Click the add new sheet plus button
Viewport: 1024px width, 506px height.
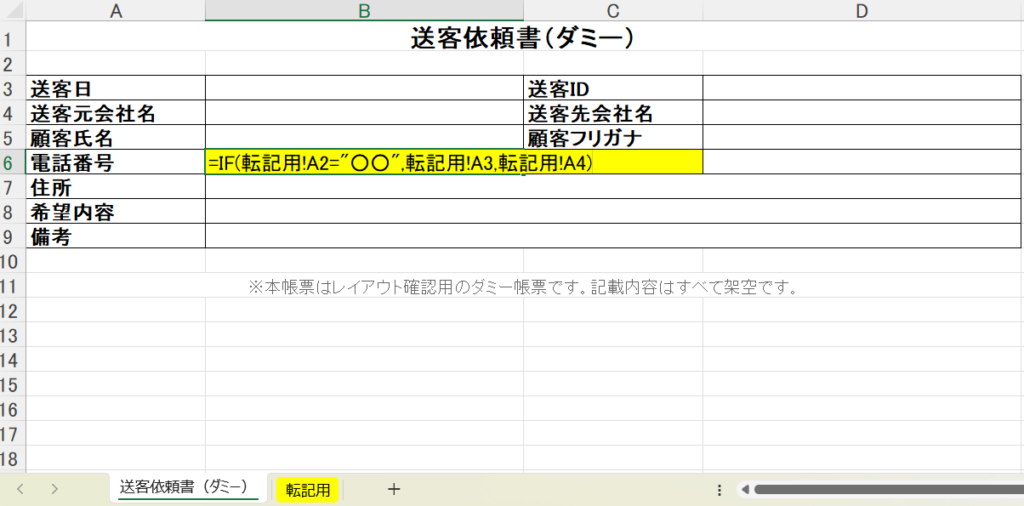click(x=394, y=489)
